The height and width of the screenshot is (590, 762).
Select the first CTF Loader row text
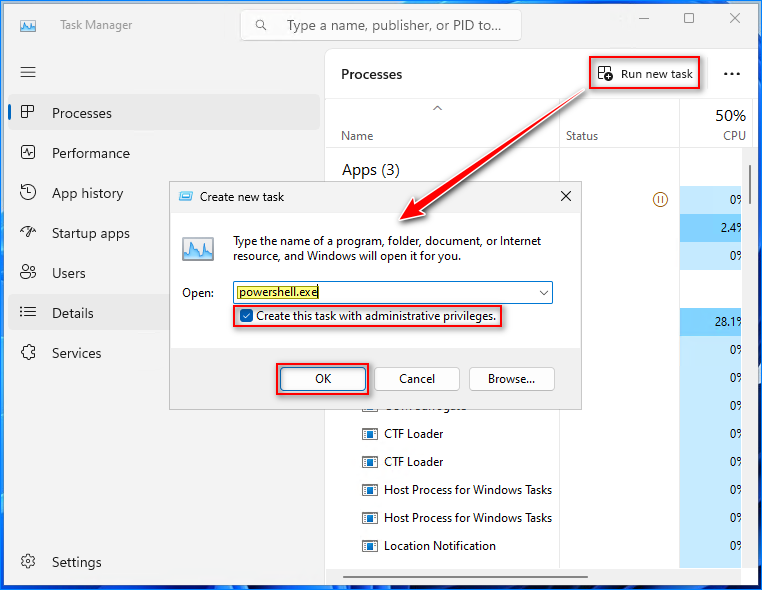[x=414, y=434]
